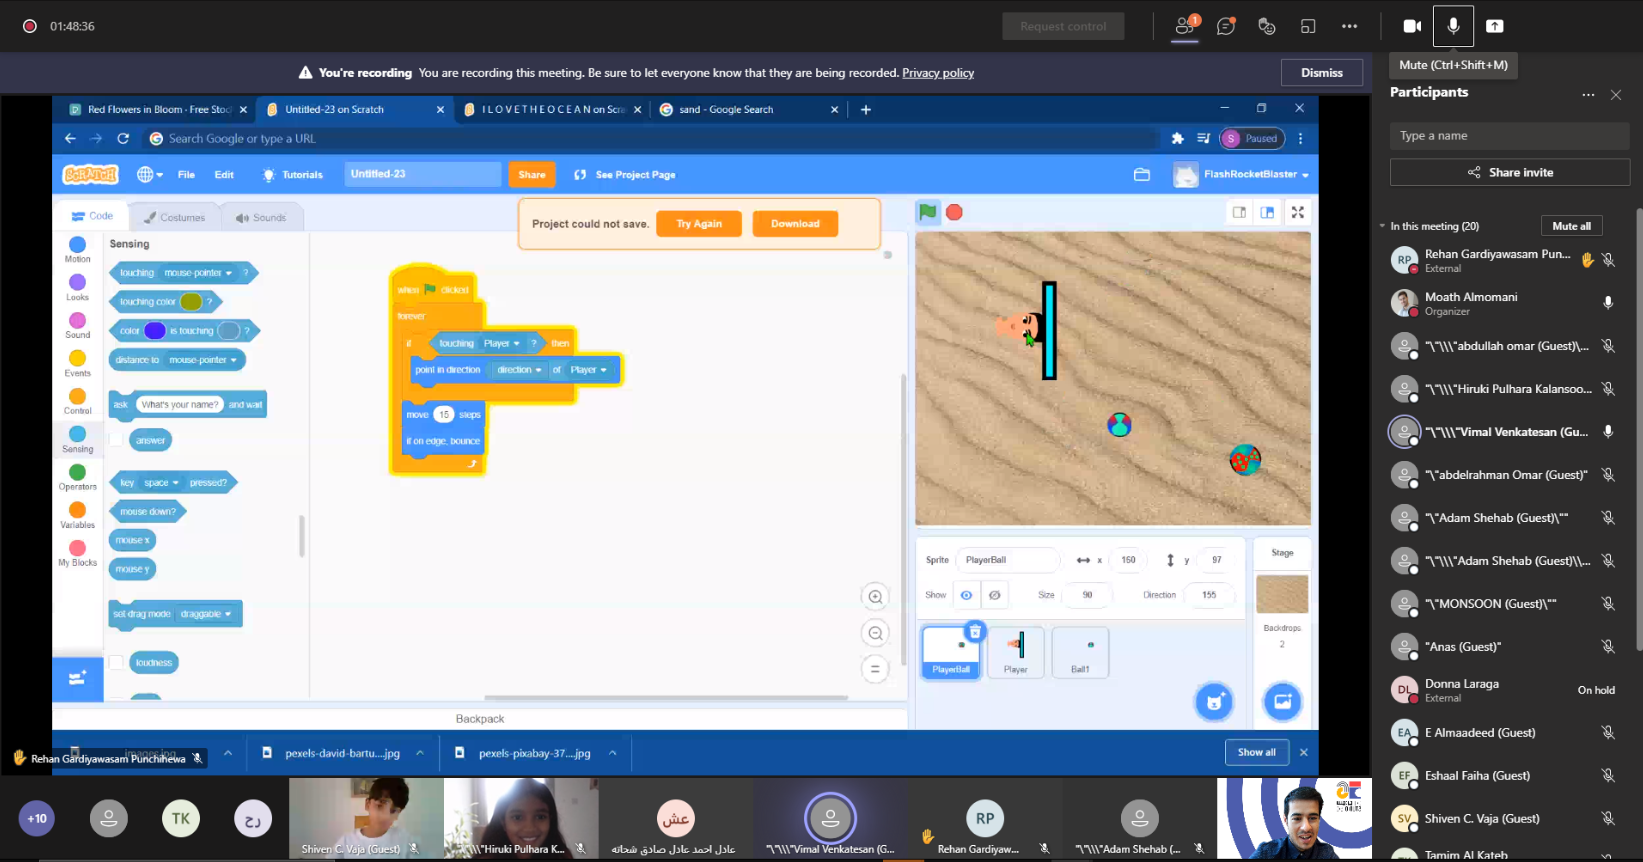Open Teams meeting chat icon
Image resolution: width=1643 pixels, height=862 pixels.
point(1225,26)
